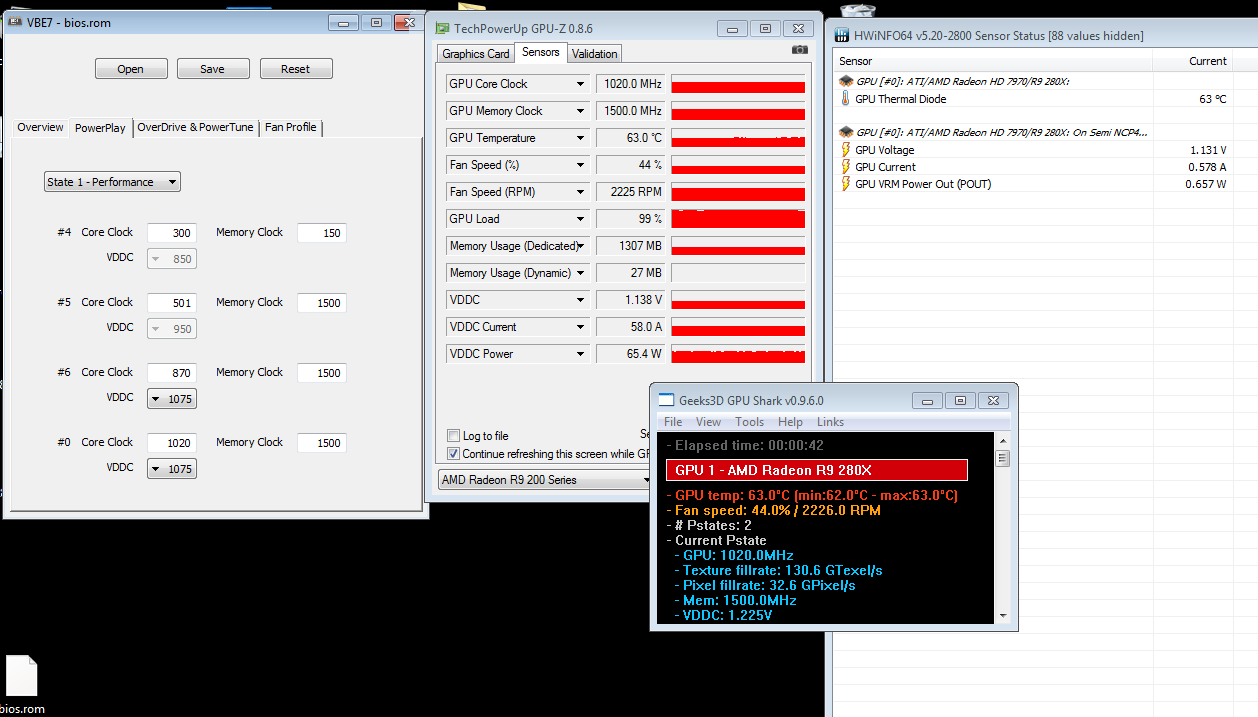Toggle the Log to file checkbox

click(453, 436)
